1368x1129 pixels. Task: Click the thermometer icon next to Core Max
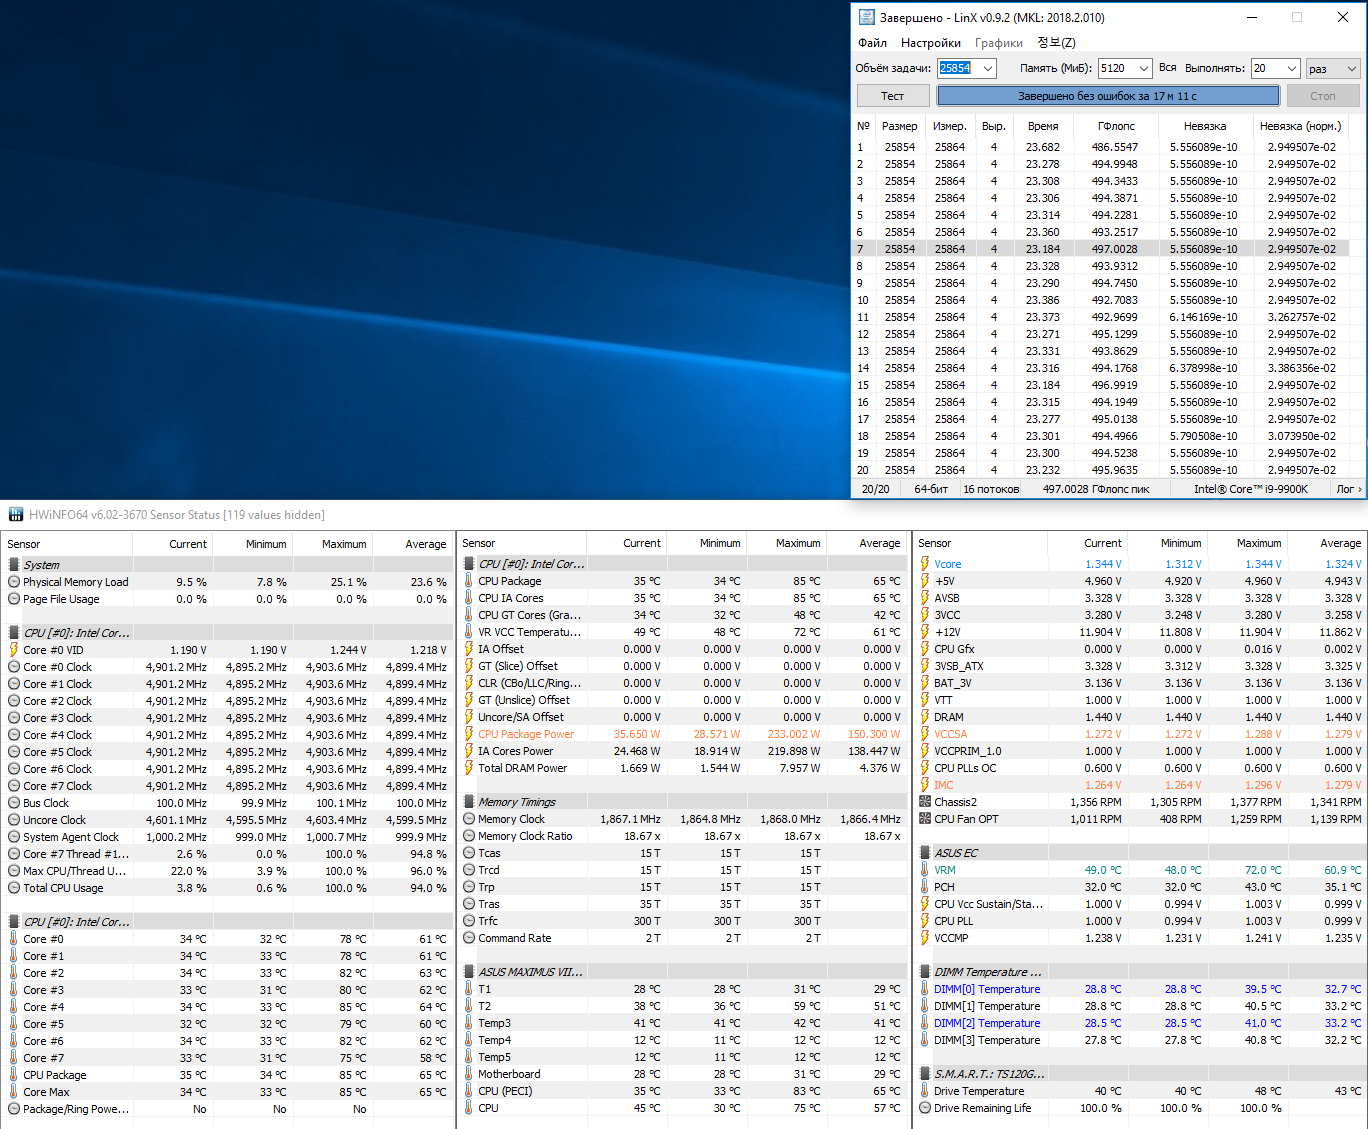click(13, 1092)
